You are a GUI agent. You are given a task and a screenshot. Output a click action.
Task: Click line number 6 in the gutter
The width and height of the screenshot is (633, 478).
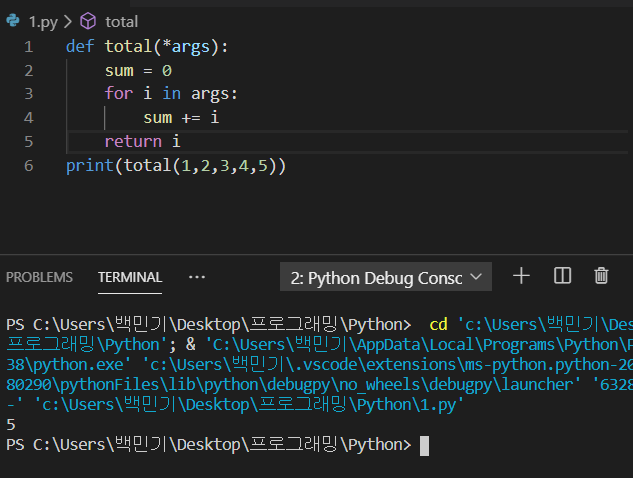29,165
